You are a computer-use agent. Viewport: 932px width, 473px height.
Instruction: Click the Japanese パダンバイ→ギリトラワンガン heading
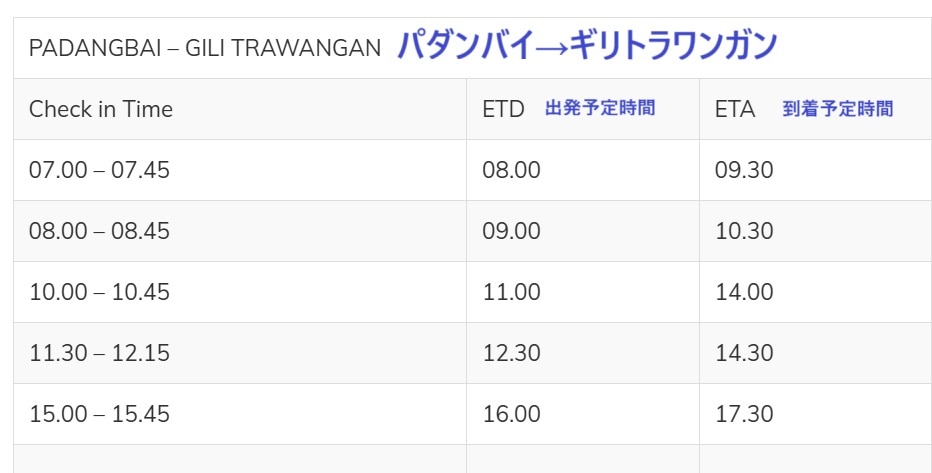coord(586,46)
